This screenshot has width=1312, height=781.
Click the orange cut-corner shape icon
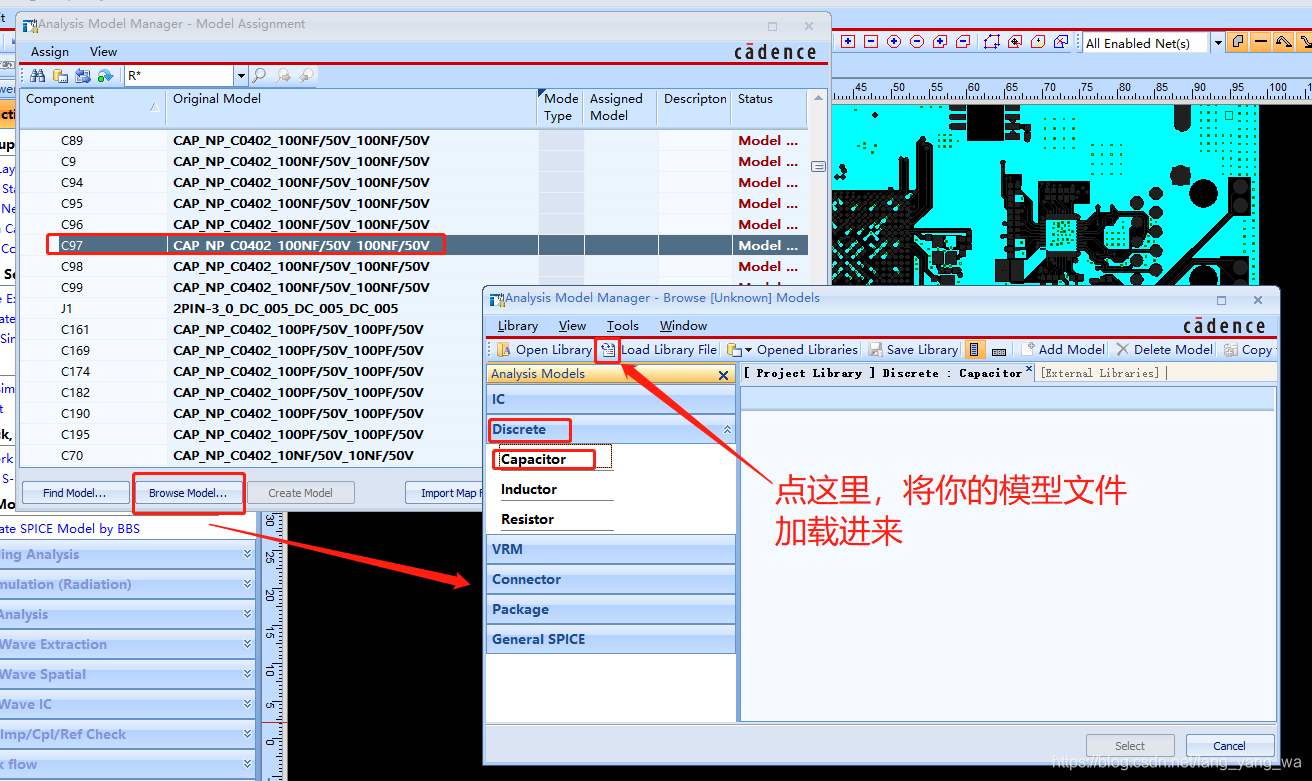click(1239, 42)
